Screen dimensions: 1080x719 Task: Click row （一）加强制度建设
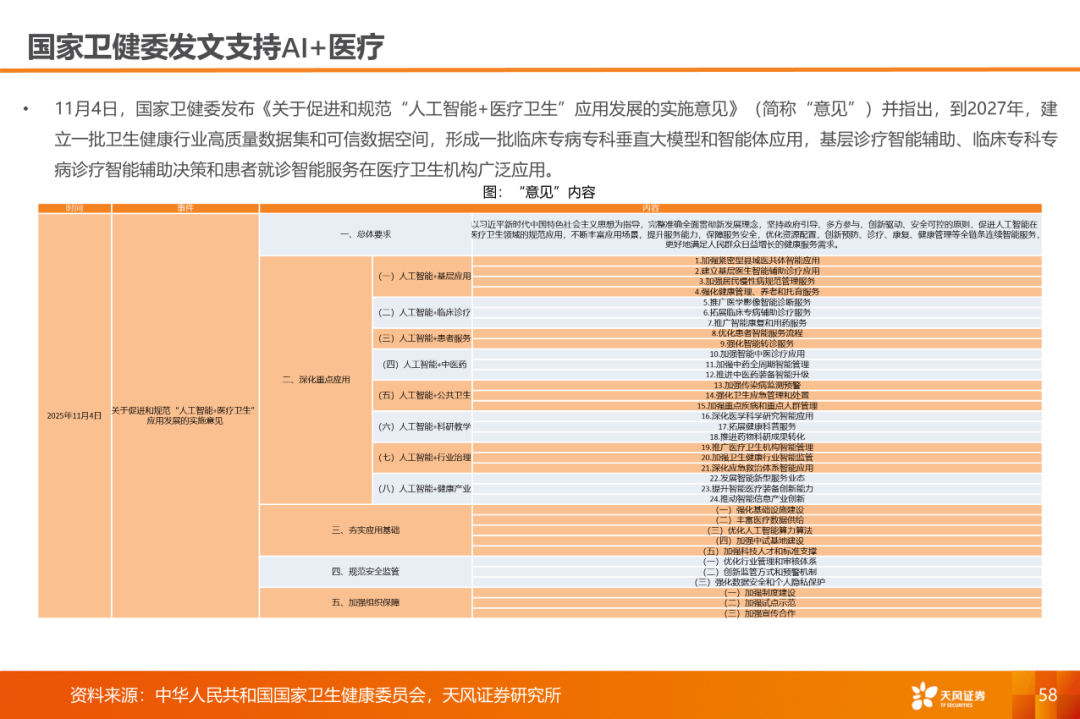pyautogui.click(x=757, y=592)
